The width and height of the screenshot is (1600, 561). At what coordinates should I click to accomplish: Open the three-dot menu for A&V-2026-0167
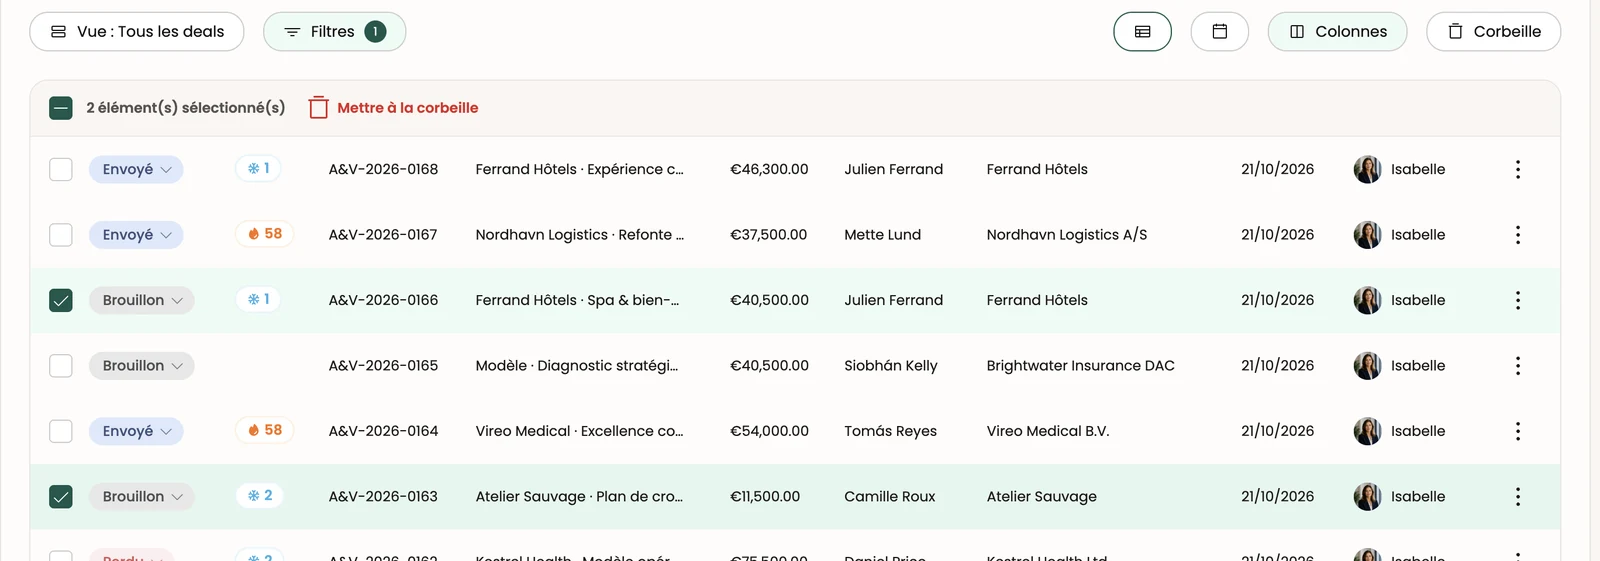pos(1517,235)
